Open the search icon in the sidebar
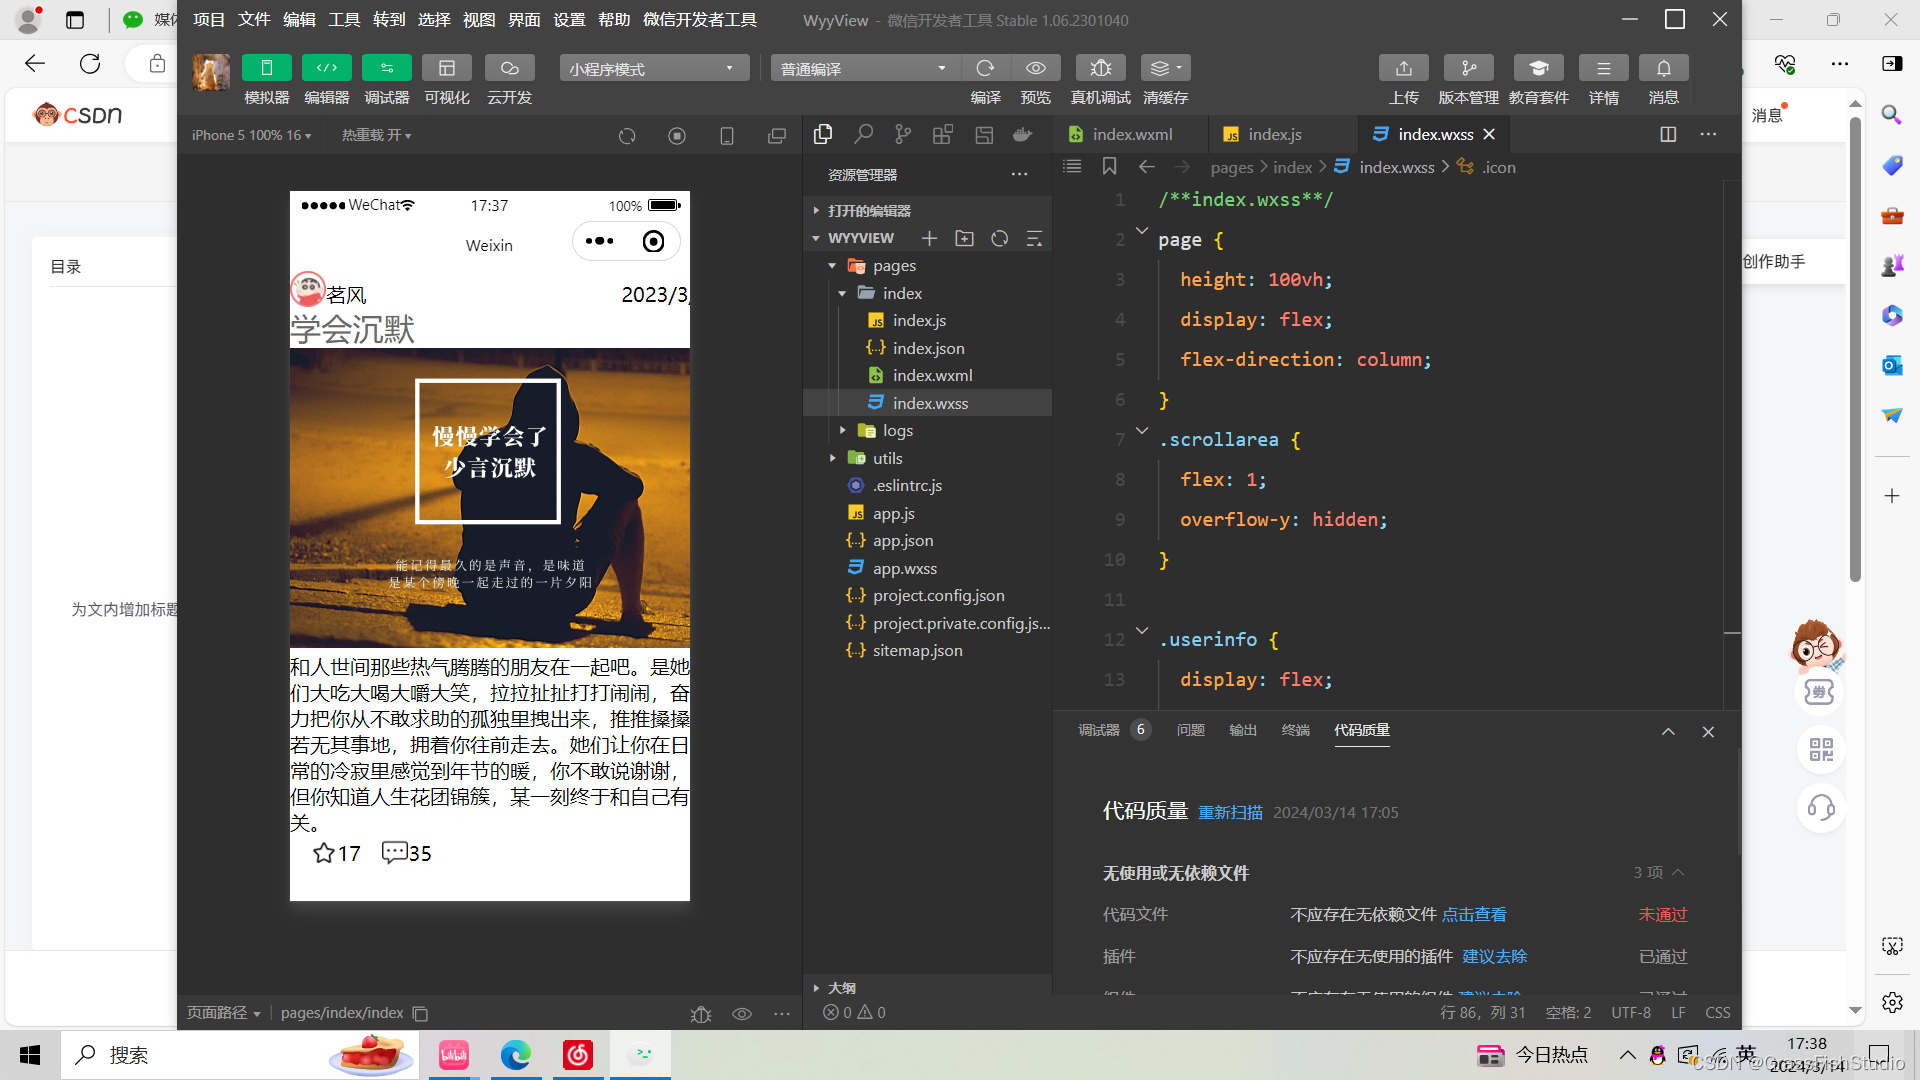1920x1080 pixels. tap(863, 134)
